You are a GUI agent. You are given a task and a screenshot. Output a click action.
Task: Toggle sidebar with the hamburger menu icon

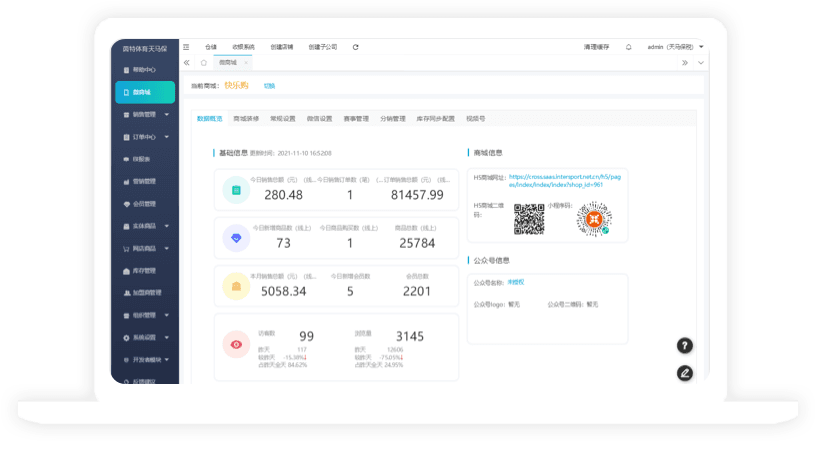click(186, 47)
